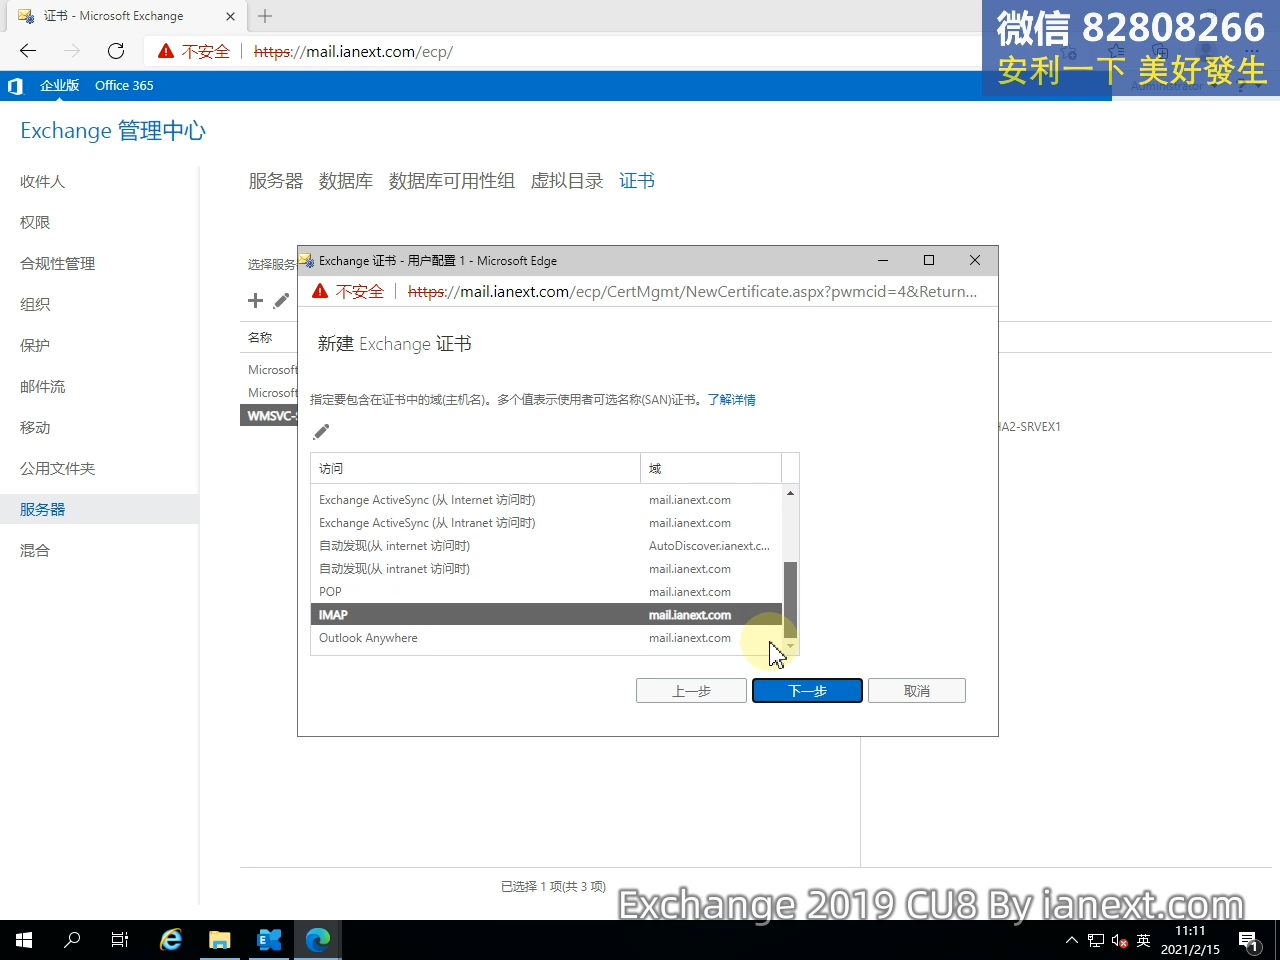Image resolution: width=1280 pixels, height=960 pixels.
Task: Click the edit pencil icon in certificate dialog
Action: [x=321, y=432]
